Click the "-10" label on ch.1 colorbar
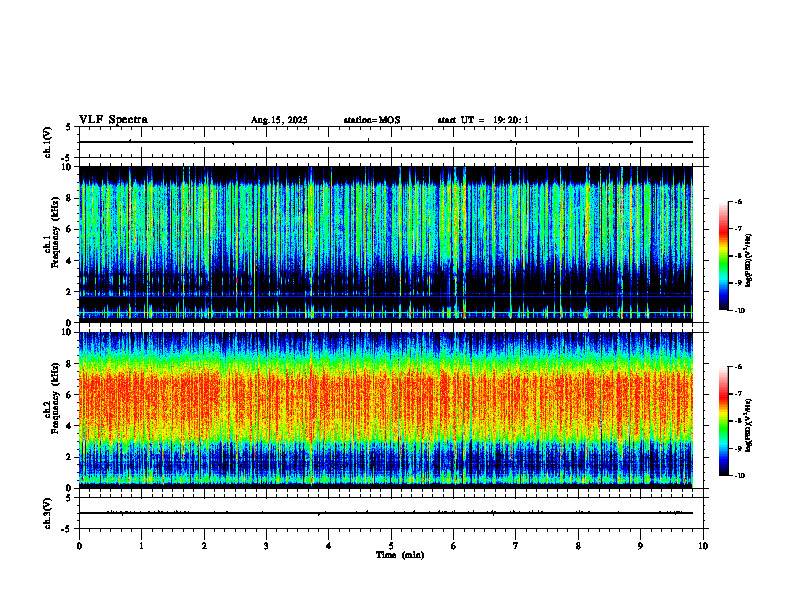The height and width of the screenshot is (612, 792). pyautogui.click(x=740, y=311)
